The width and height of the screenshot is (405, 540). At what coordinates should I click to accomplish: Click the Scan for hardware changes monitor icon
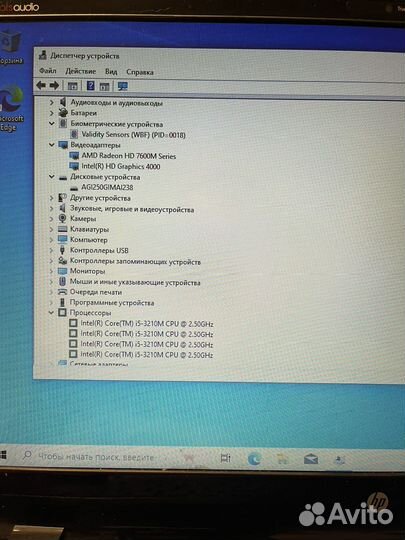[123, 86]
